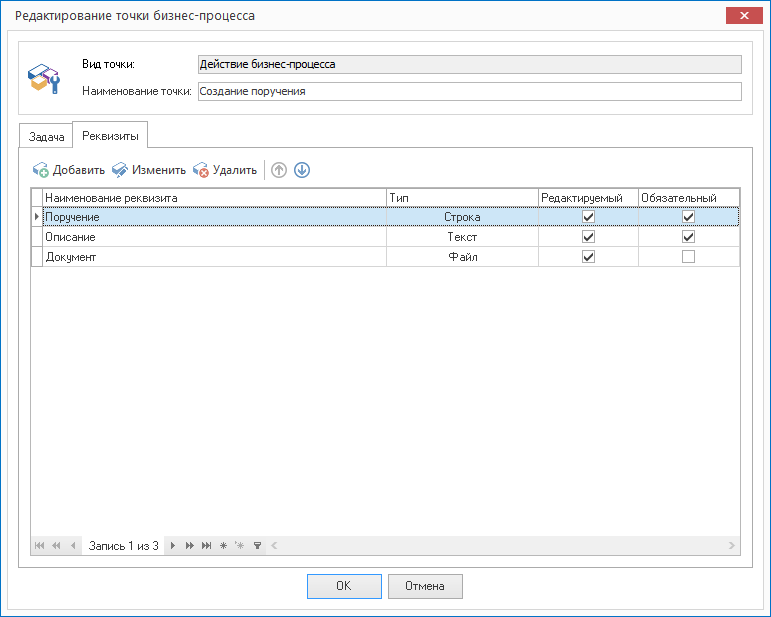Click the Удалить (delete attribute) toolbar button

[x=225, y=170]
